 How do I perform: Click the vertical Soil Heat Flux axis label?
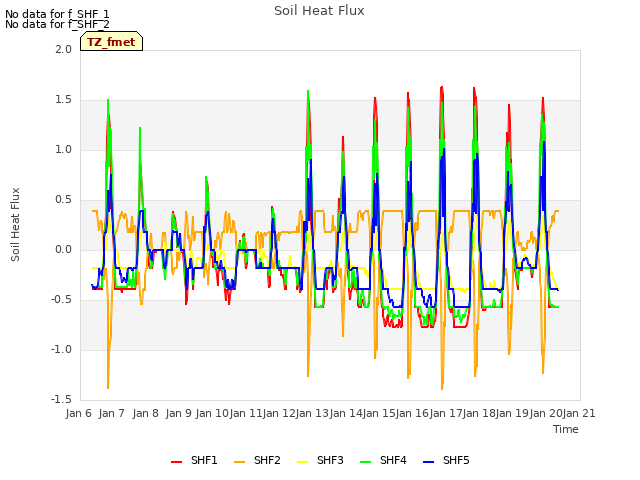(x=15, y=224)
